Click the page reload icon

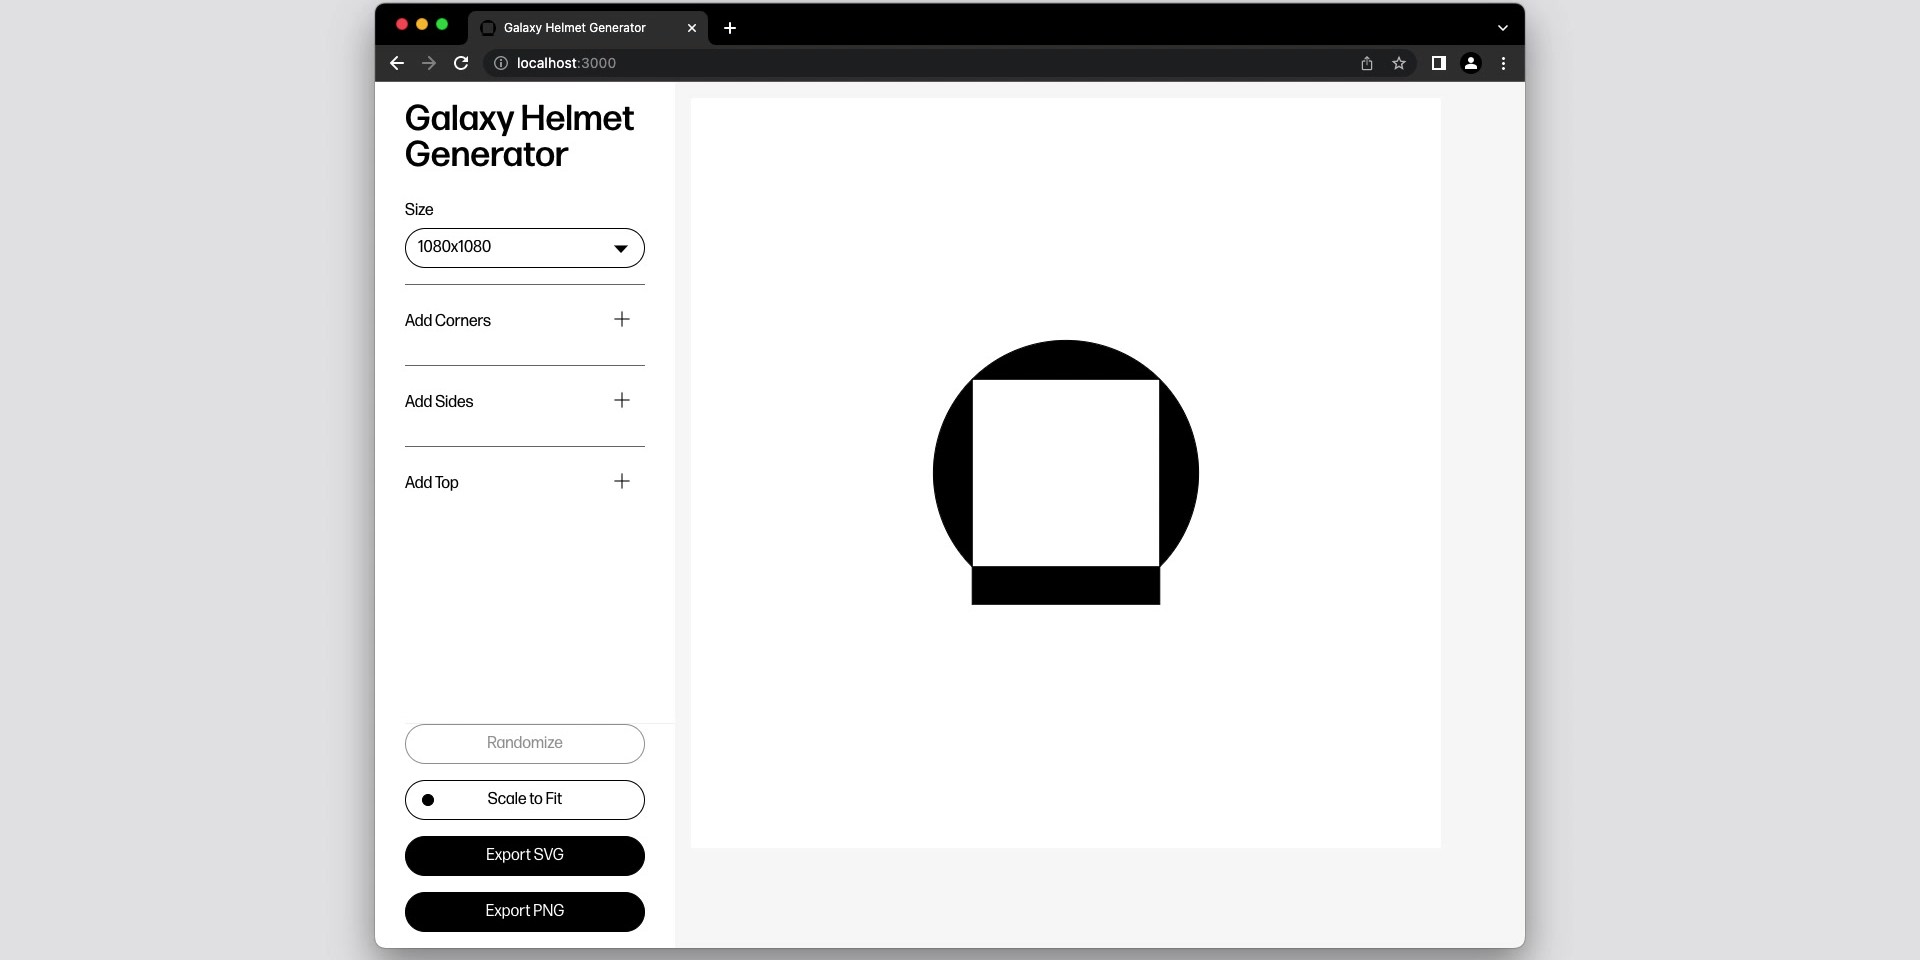click(460, 63)
